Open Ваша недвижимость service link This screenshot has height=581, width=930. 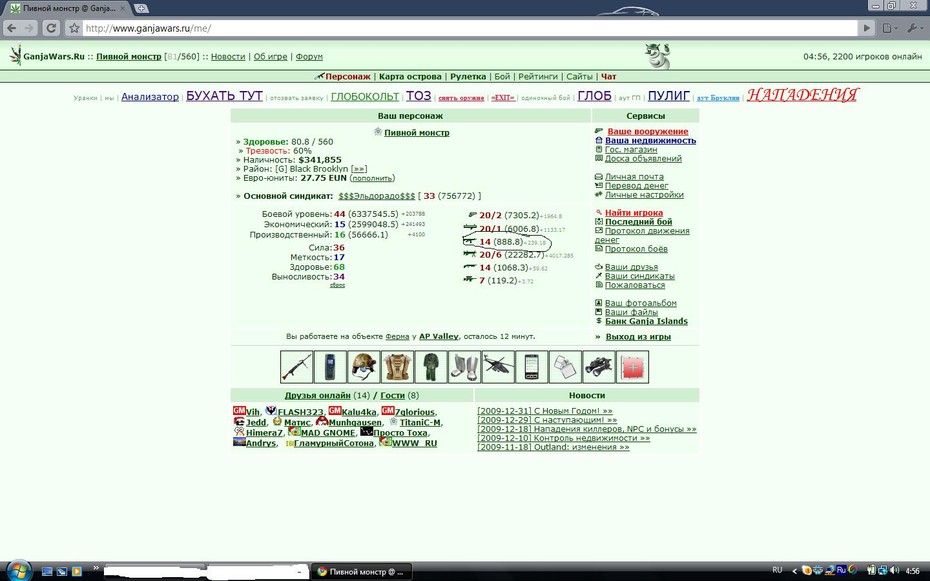[x=650, y=141]
